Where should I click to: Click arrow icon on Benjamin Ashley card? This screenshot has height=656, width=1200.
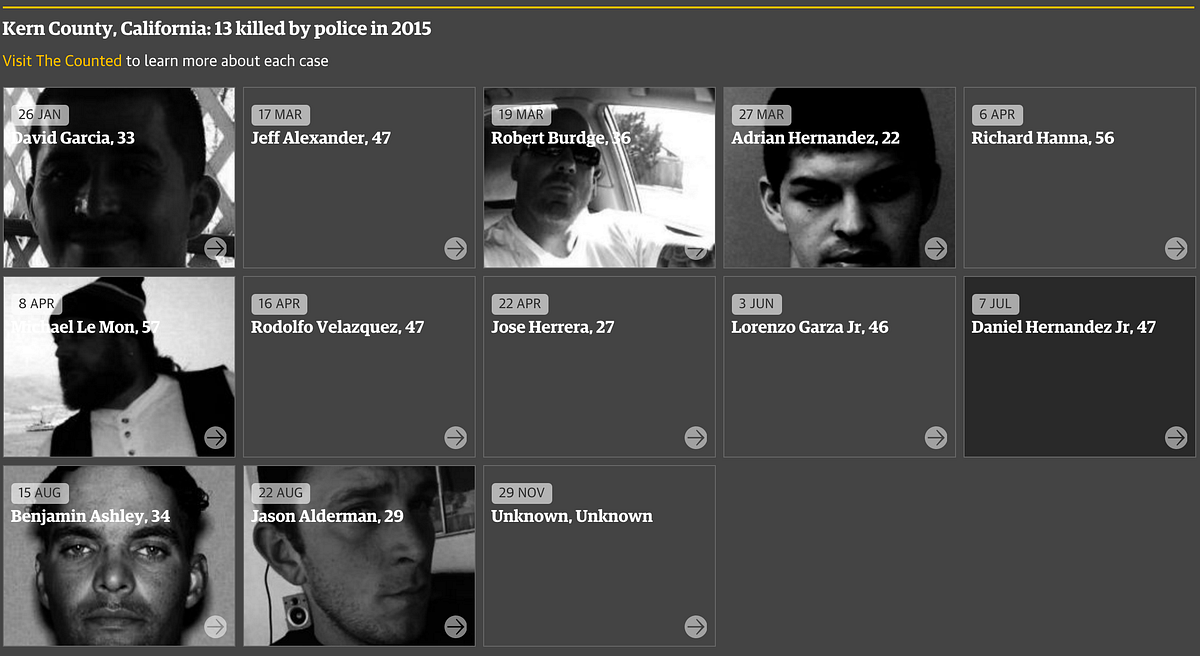point(215,626)
